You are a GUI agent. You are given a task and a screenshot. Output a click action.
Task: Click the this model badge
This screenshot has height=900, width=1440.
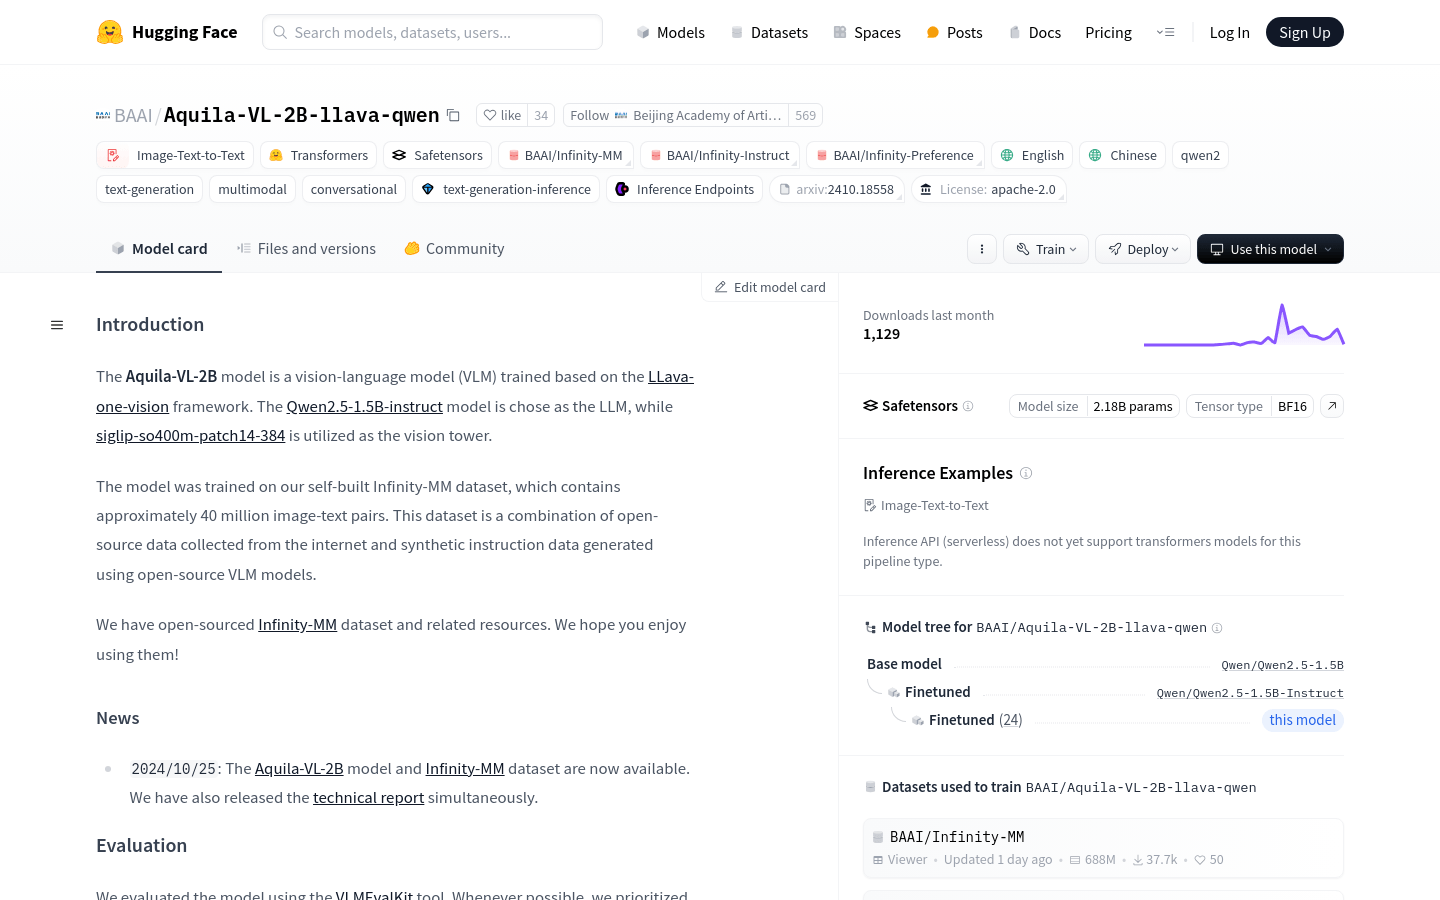pyautogui.click(x=1302, y=720)
